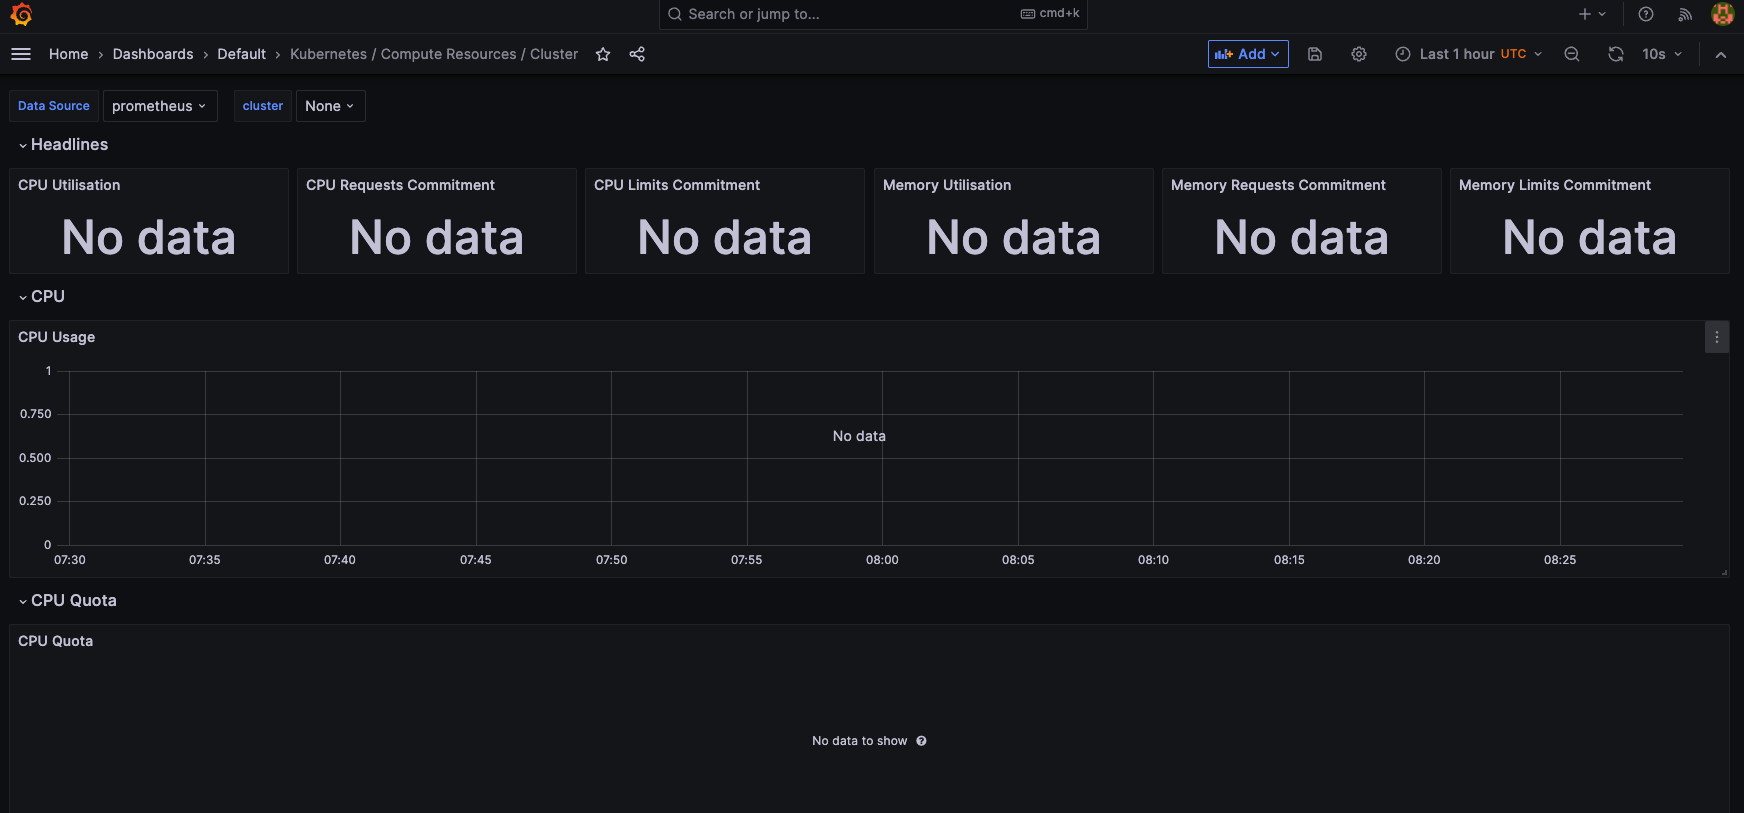Open the Default folder breadcrumb
The width and height of the screenshot is (1744, 813).
coord(242,54)
